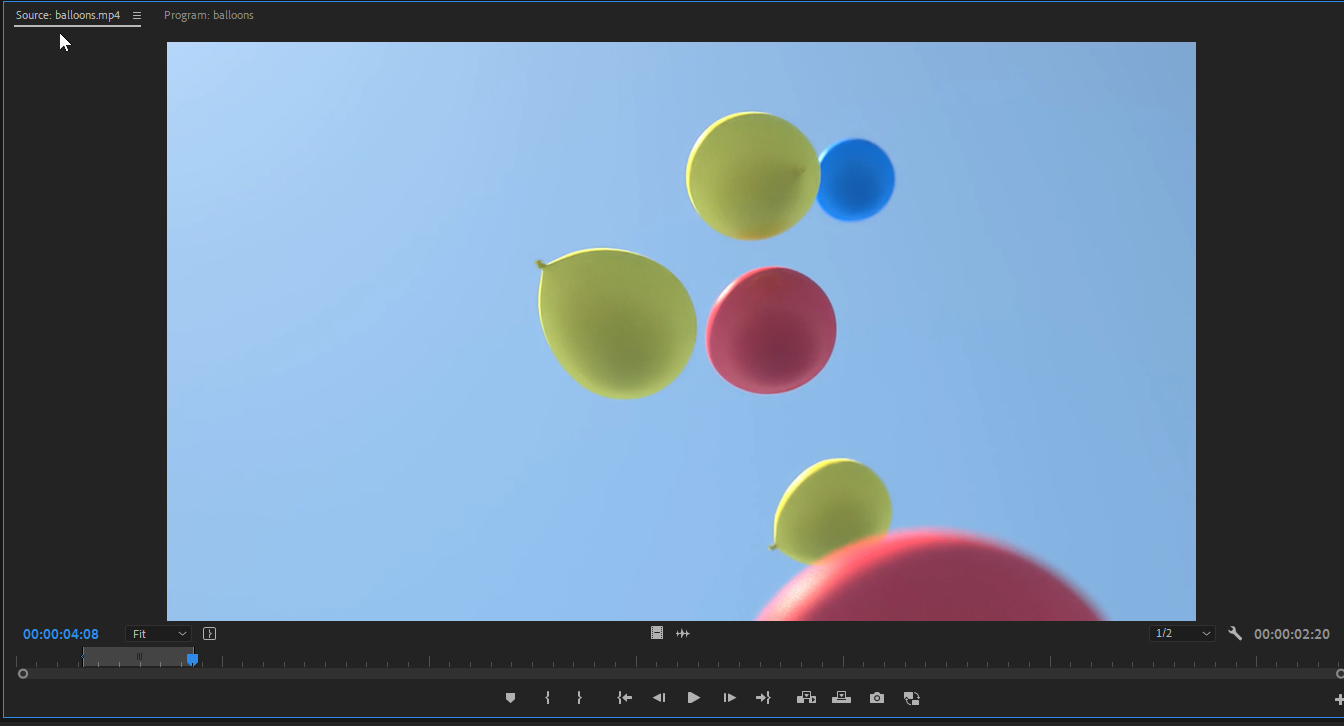The height and width of the screenshot is (726, 1344).
Task: Click the Mark Out bracket icon
Action: click(579, 698)
